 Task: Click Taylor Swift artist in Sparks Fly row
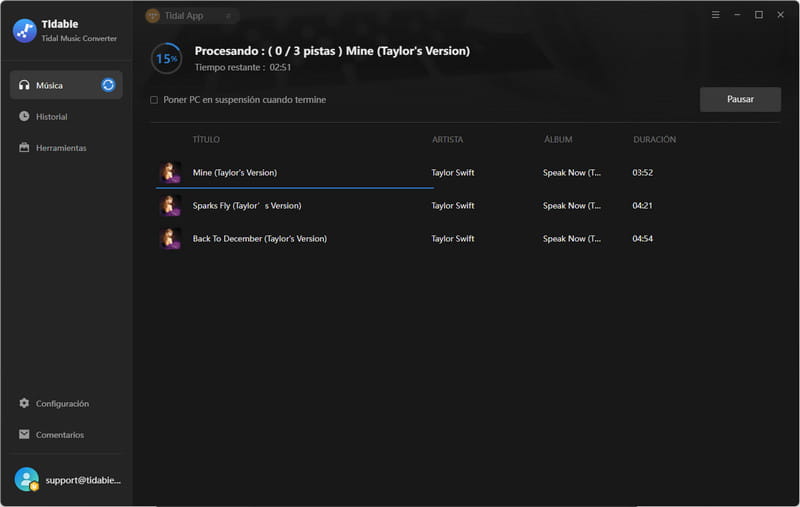(453, 206)
